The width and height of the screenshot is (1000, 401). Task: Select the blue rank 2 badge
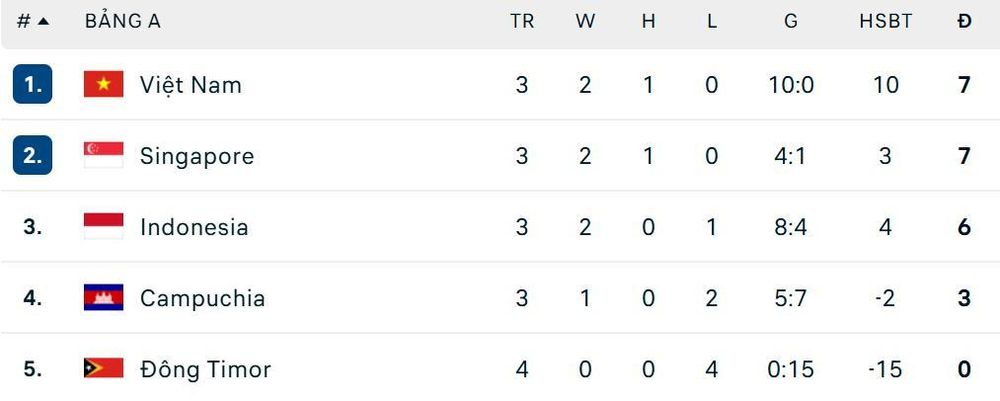(33, 156)
